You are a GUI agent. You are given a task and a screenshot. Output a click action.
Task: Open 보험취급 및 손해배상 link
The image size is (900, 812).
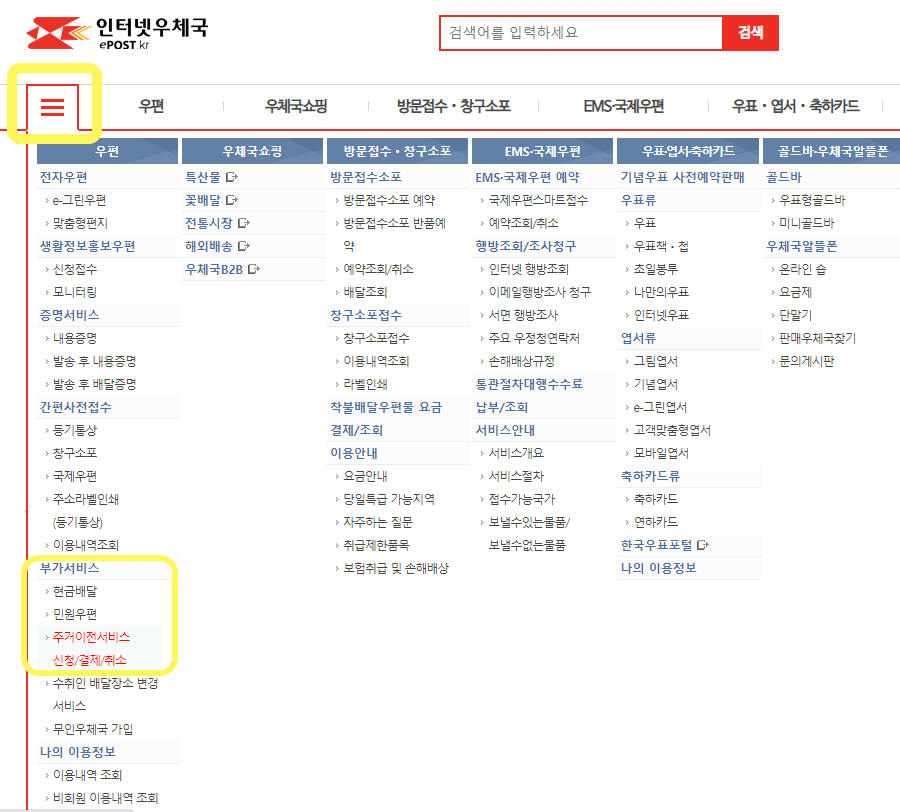tap(396, 568)
